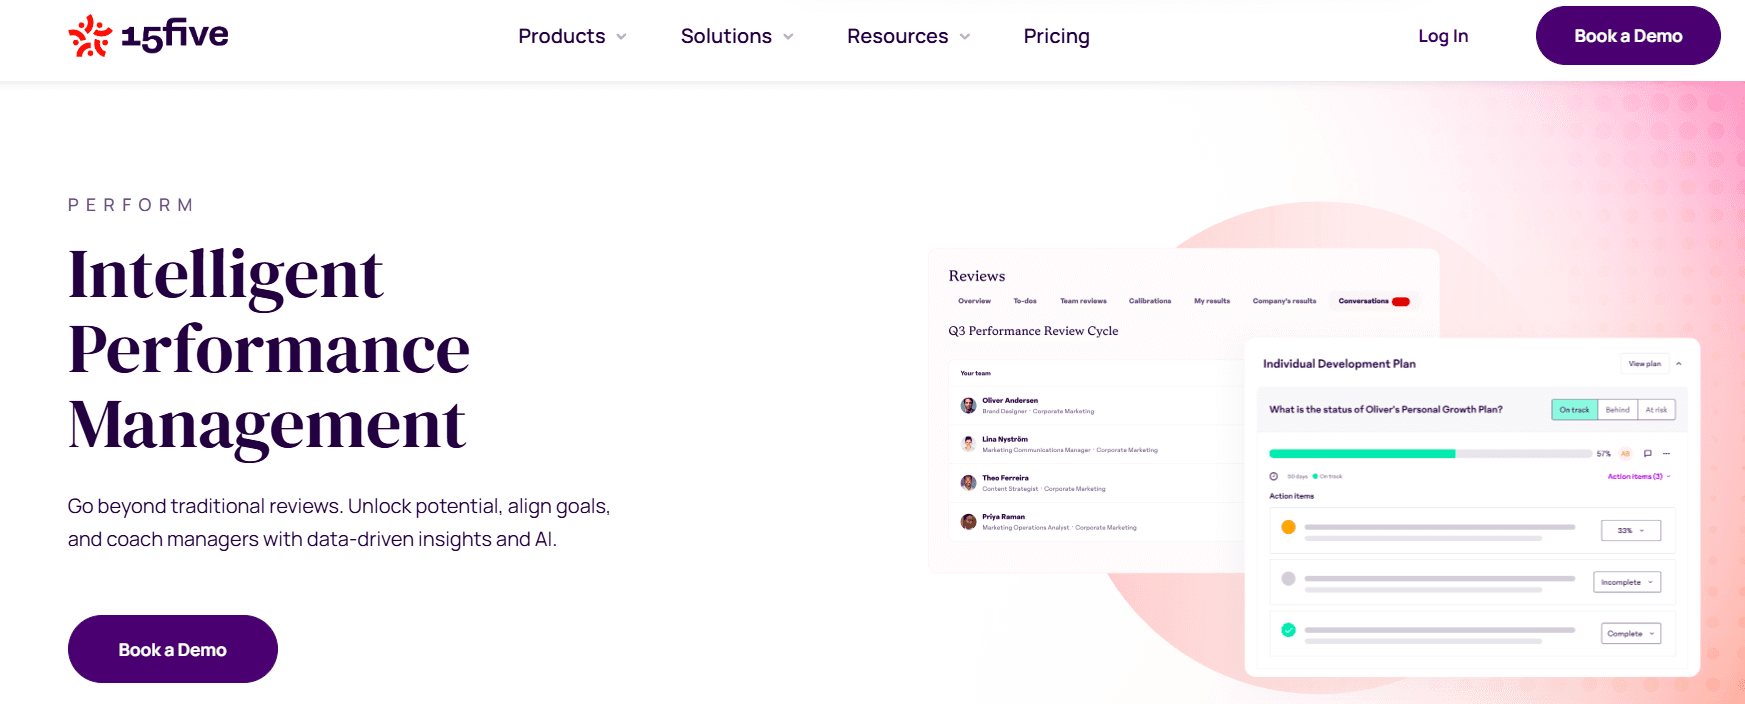Switch to the Overview tab in Reviews
This screenshot has width=1745, height=704.
click(974, 301)
